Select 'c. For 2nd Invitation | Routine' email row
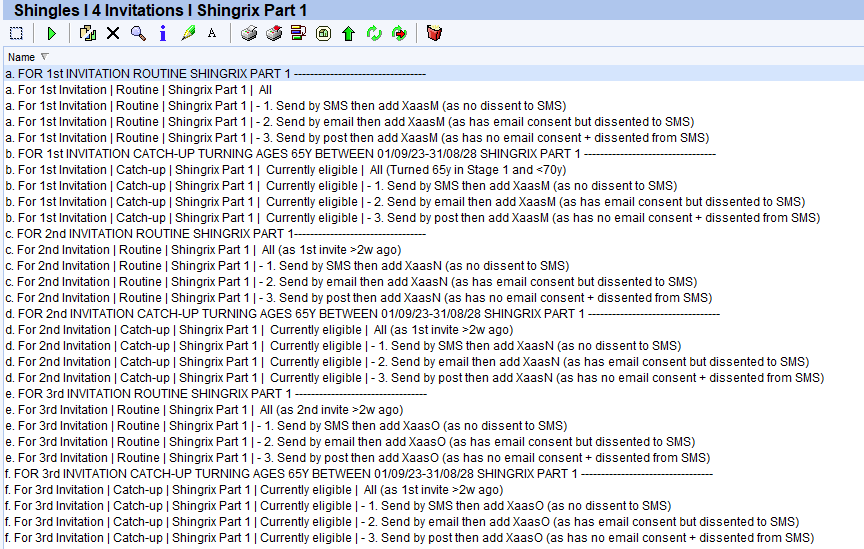The image size is (864, 549). (434, 282)
